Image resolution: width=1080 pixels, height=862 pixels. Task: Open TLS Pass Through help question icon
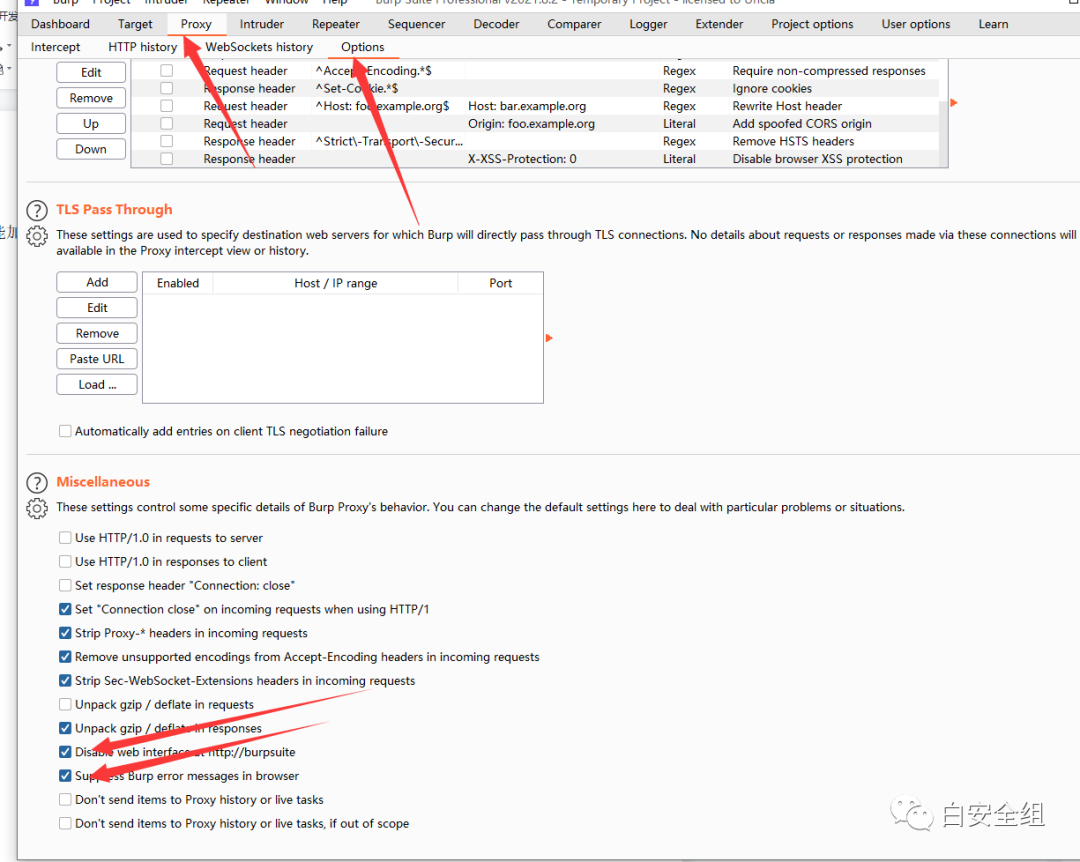click(37, 210)
